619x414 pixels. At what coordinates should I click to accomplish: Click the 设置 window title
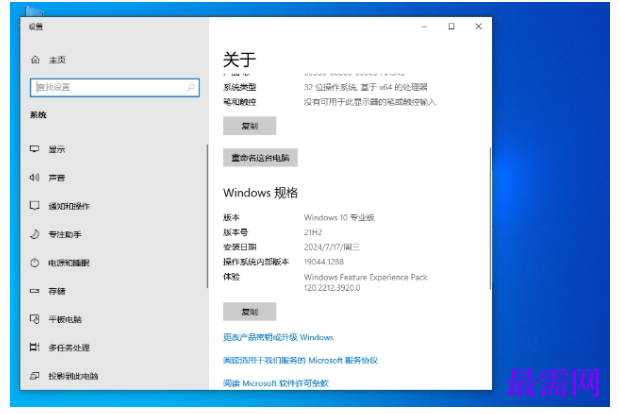36,27
